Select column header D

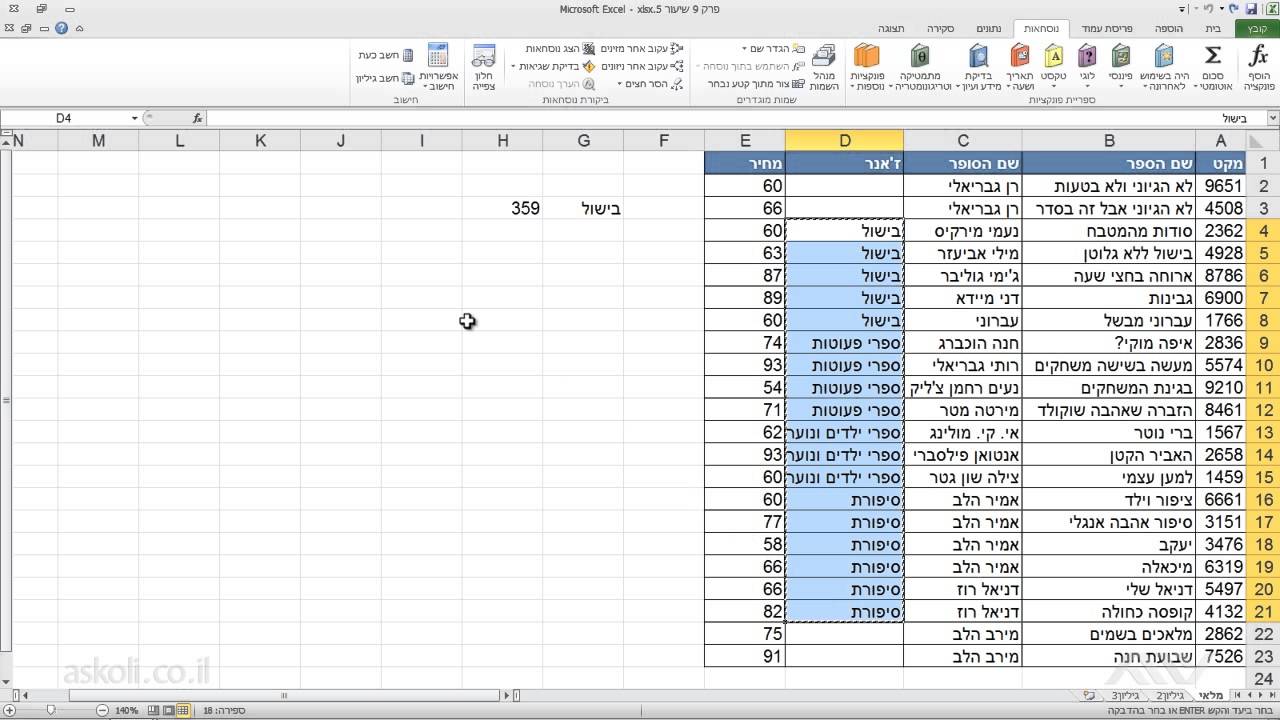click(x=844, y=141)
